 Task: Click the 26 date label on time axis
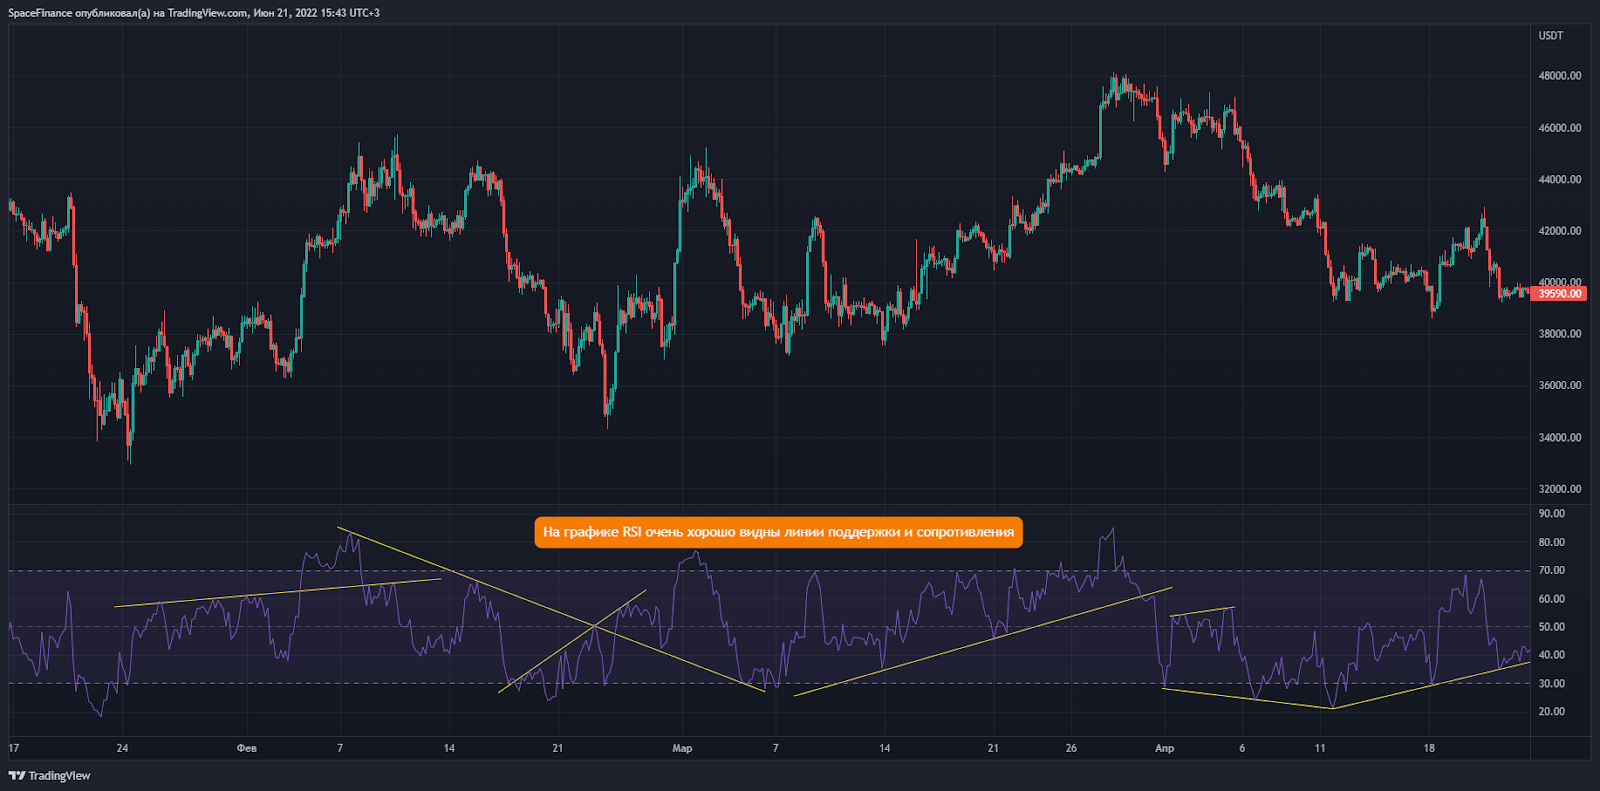1071,748
